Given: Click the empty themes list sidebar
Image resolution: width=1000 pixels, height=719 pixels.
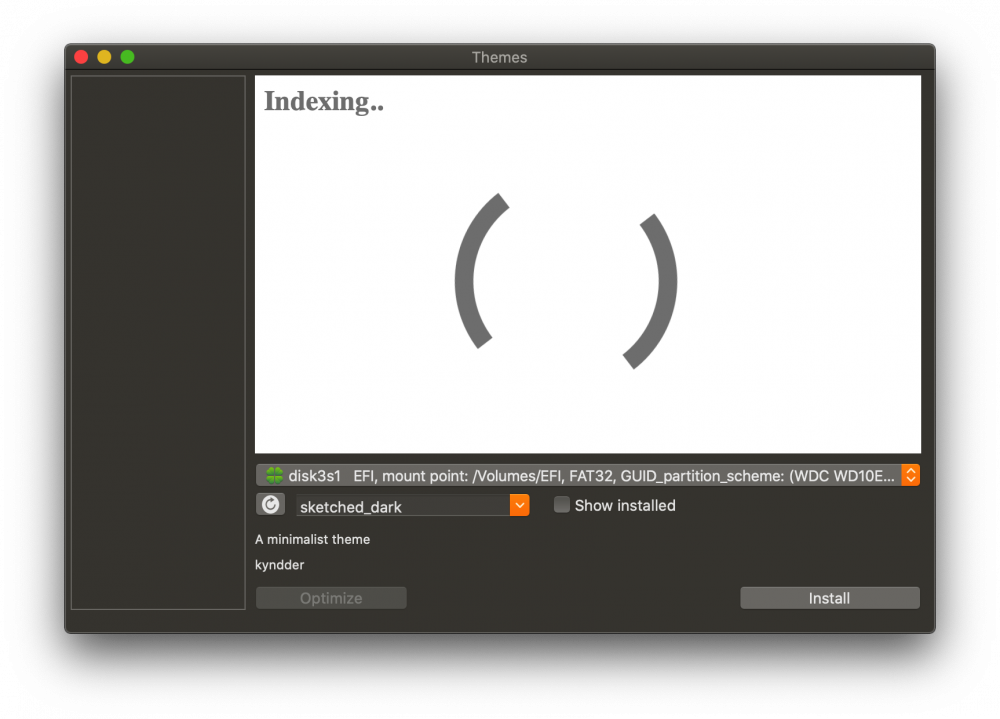Looking at the screenshot, I should (158, 343).
